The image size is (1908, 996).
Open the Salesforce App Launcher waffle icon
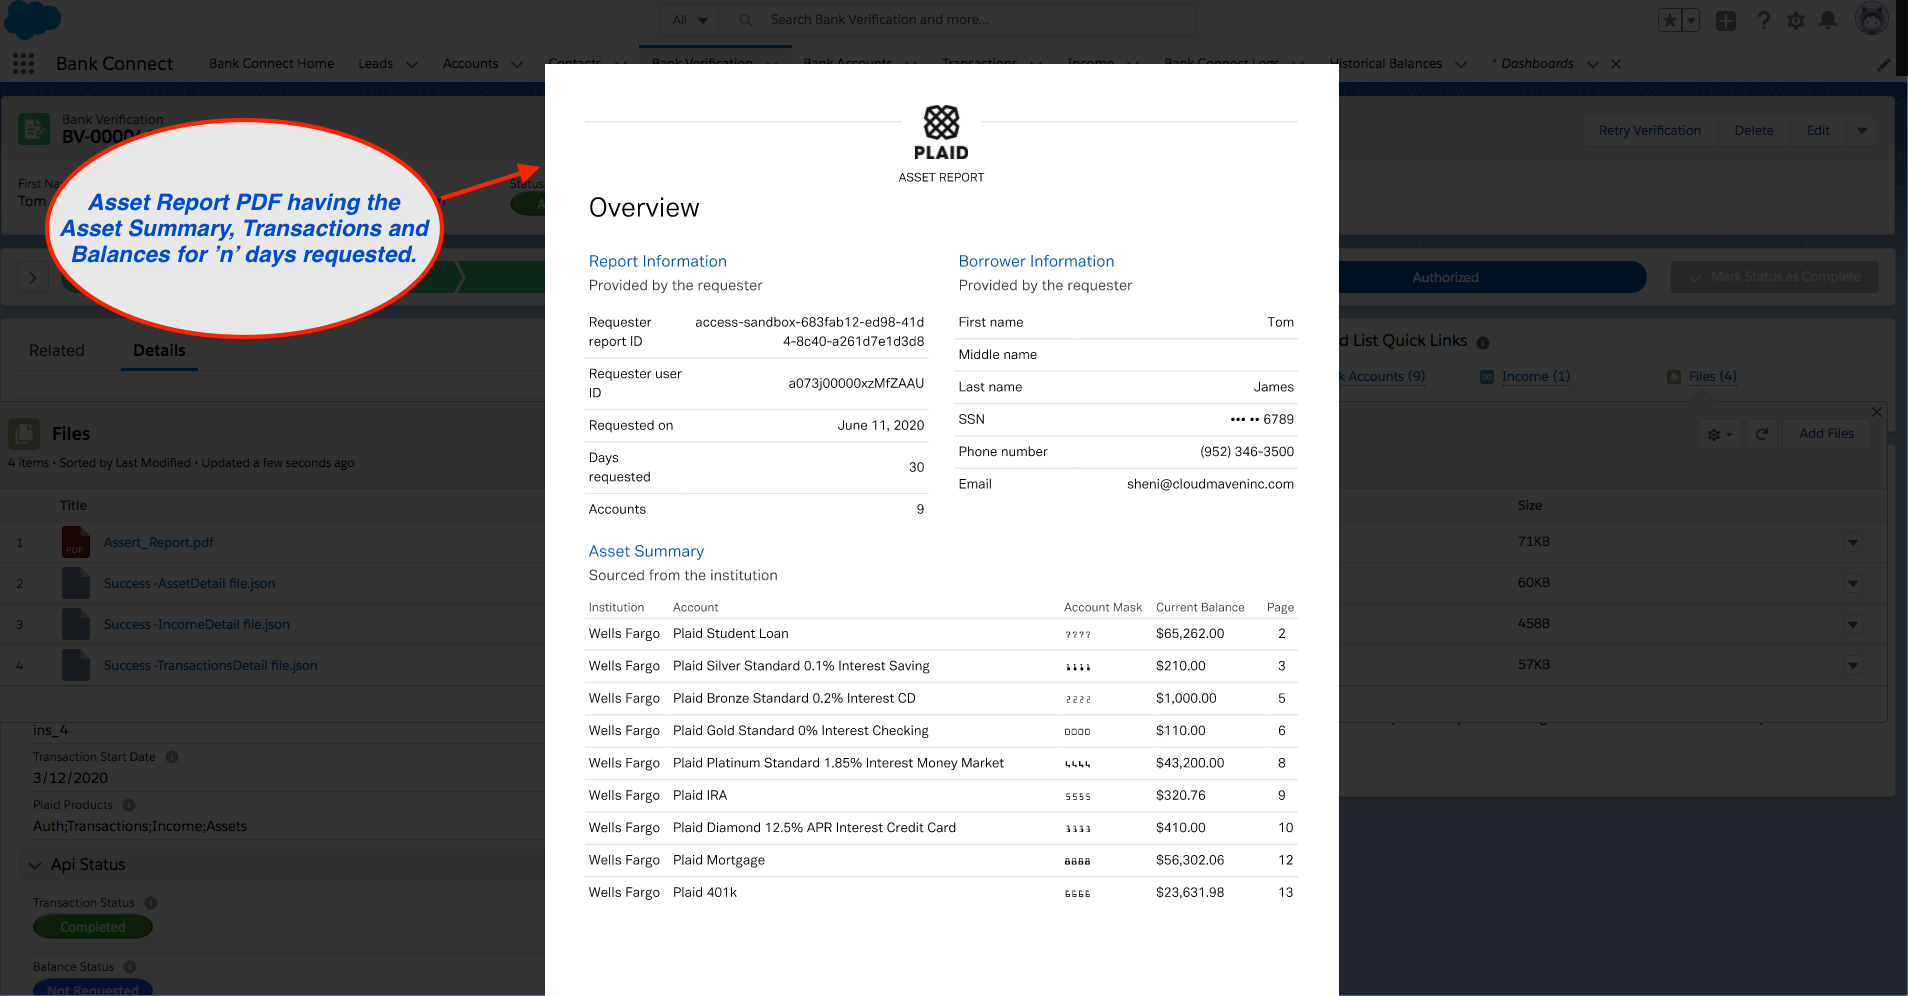pos(22,63)
